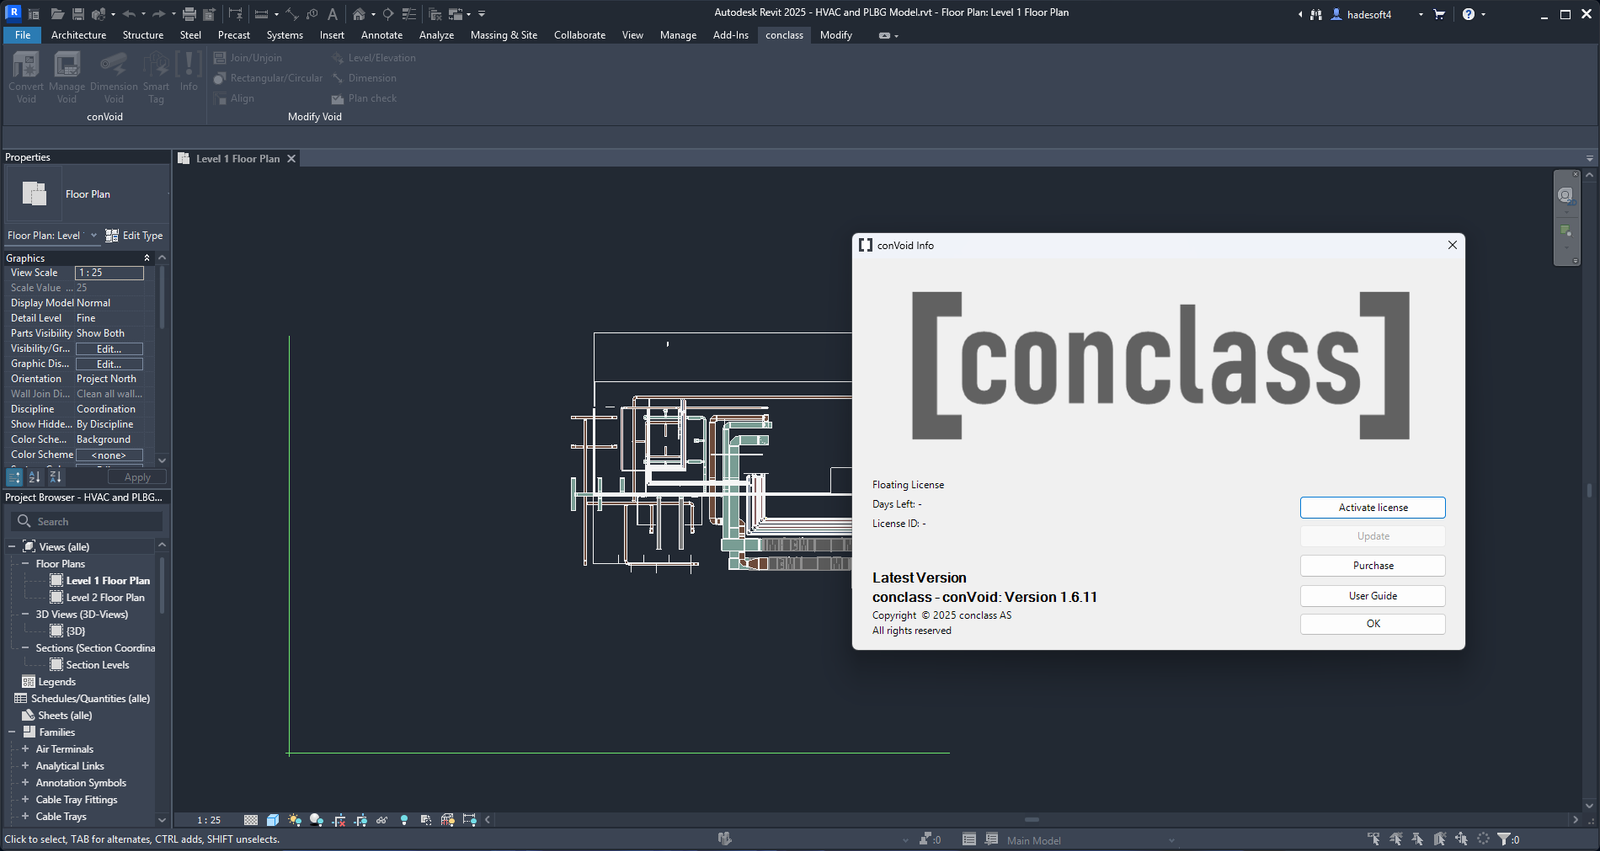Open Detail Level in view control bar

point(251,820)
